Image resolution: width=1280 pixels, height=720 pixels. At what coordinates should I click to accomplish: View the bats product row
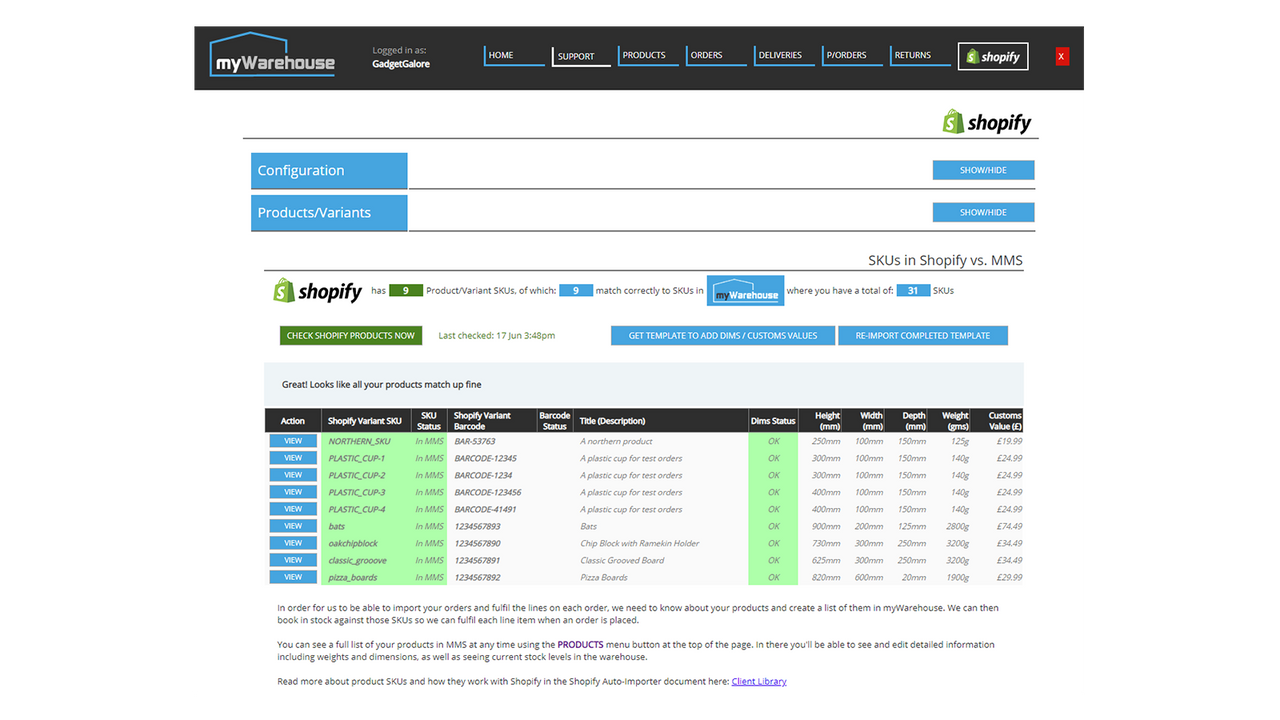pyautogui.click(x=293, y=526)
